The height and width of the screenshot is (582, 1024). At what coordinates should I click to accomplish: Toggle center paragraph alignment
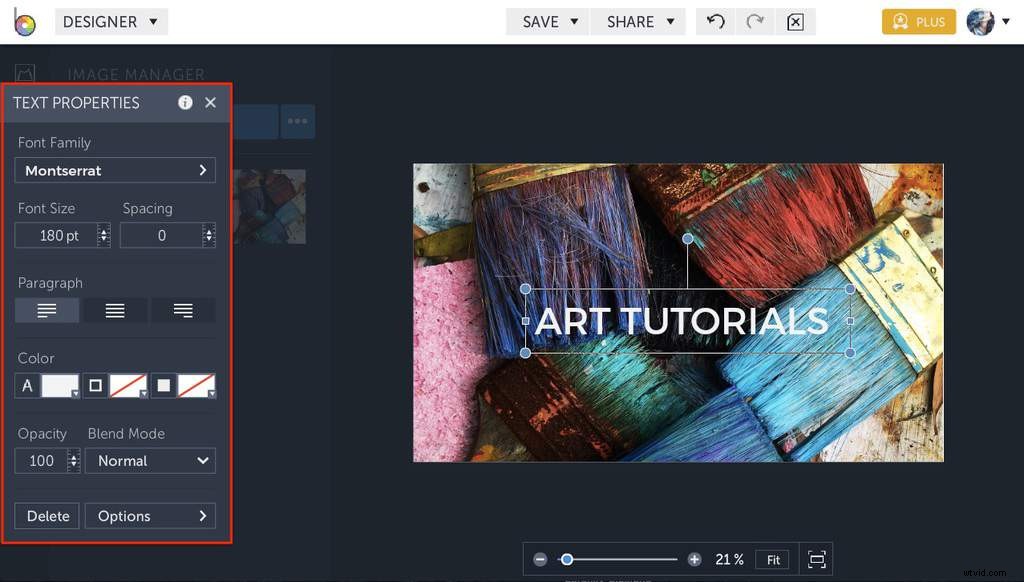[x=114, y=310]
